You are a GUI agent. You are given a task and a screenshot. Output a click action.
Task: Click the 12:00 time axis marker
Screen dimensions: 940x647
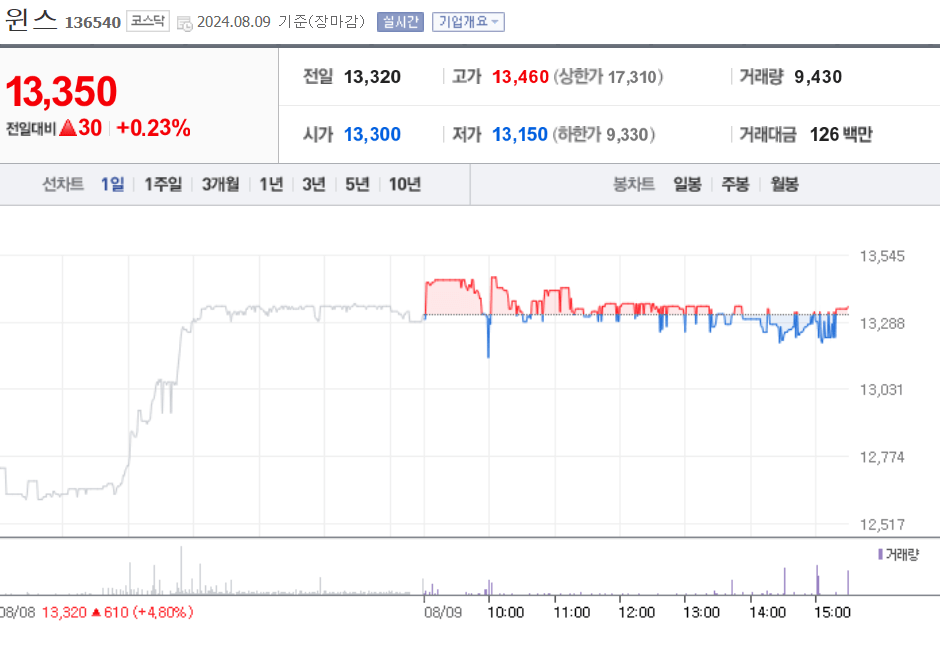point(637,612)
